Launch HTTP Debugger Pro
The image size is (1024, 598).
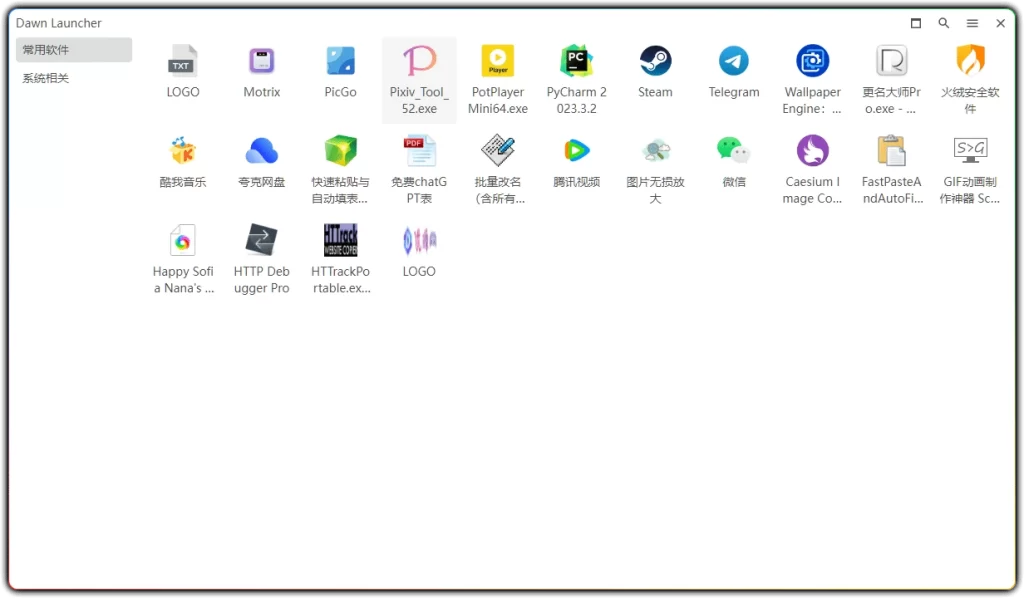(x=262, y=241)
